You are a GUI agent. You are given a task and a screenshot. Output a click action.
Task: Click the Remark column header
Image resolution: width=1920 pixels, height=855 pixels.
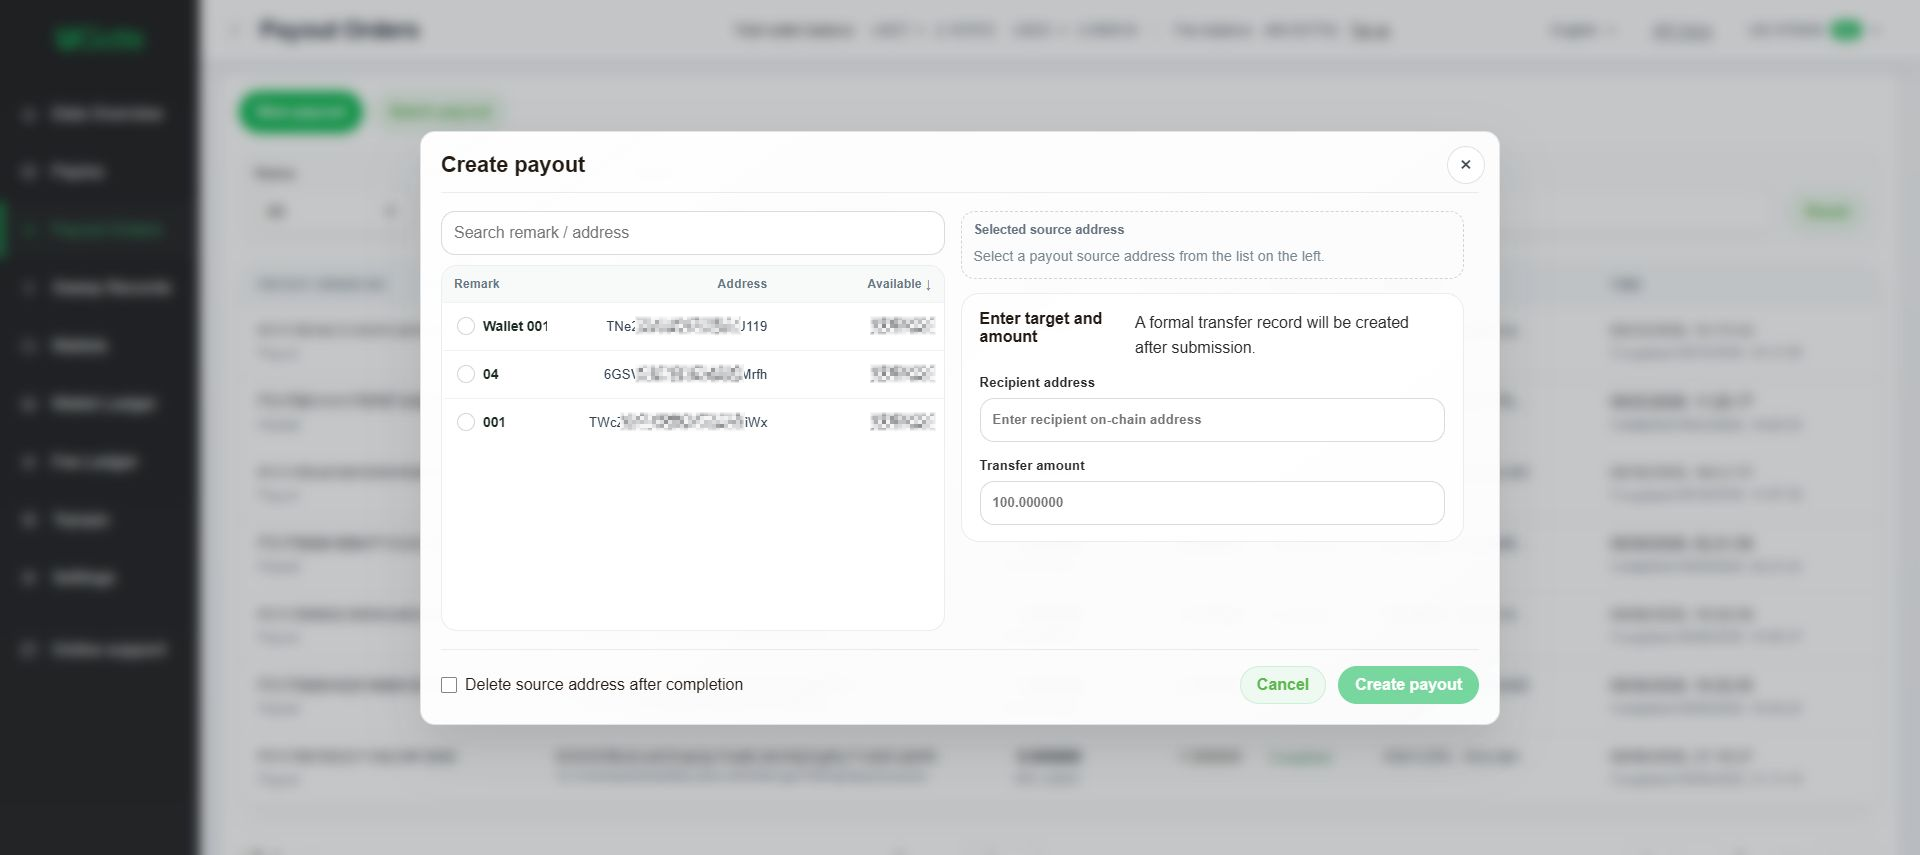pos(476,284)
